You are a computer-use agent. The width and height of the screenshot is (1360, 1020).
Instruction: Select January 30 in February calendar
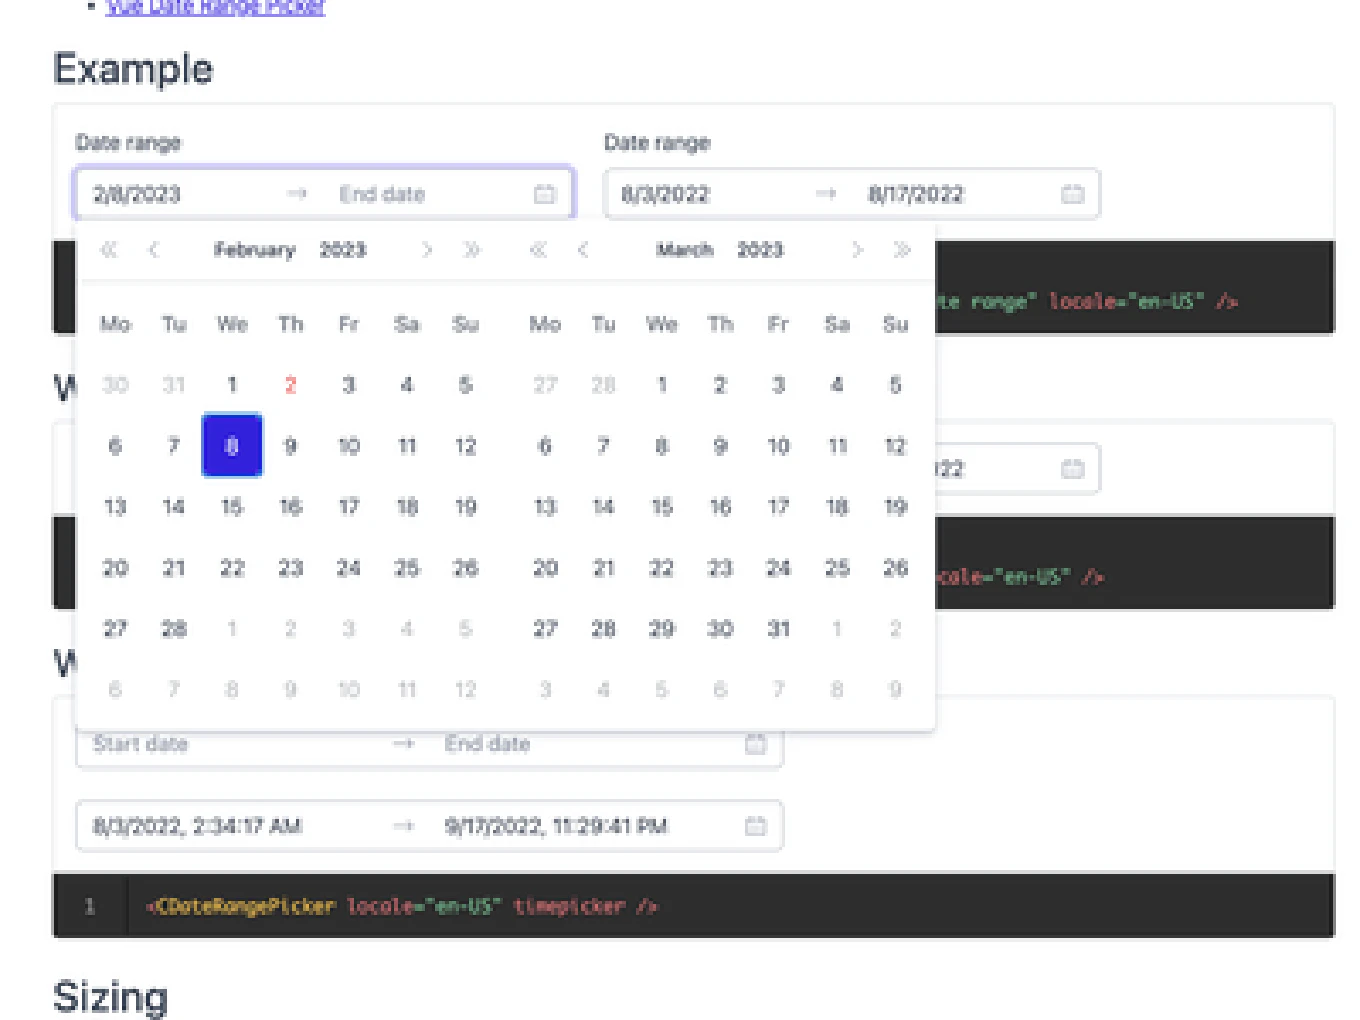(115, 385)
